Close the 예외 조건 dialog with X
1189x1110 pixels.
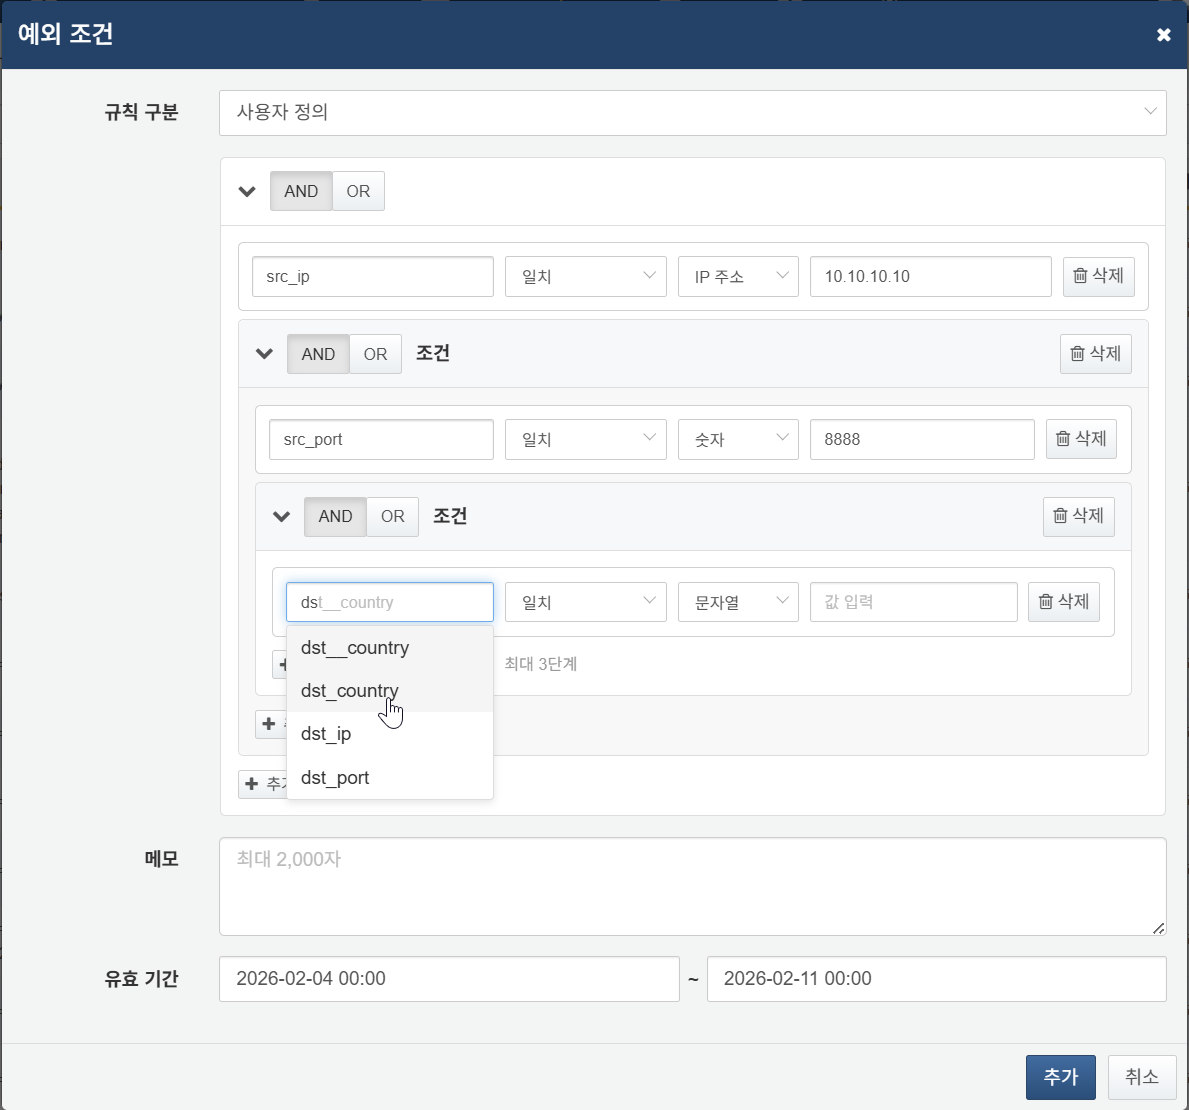[1163, 35]
